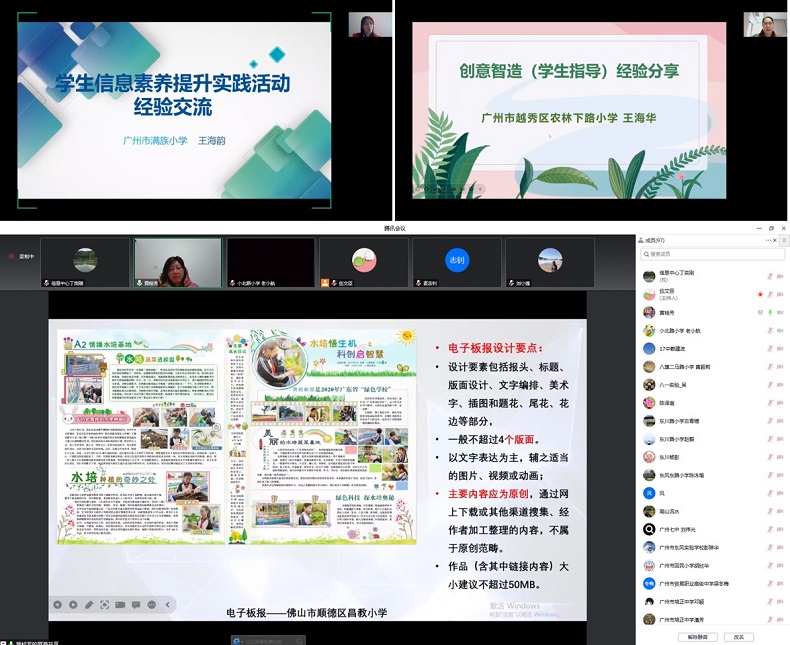Click the muted mic icon for 伍文臣
Viewport: 790px width, 645px height.
pyautogui.click(x=770, y=294)
